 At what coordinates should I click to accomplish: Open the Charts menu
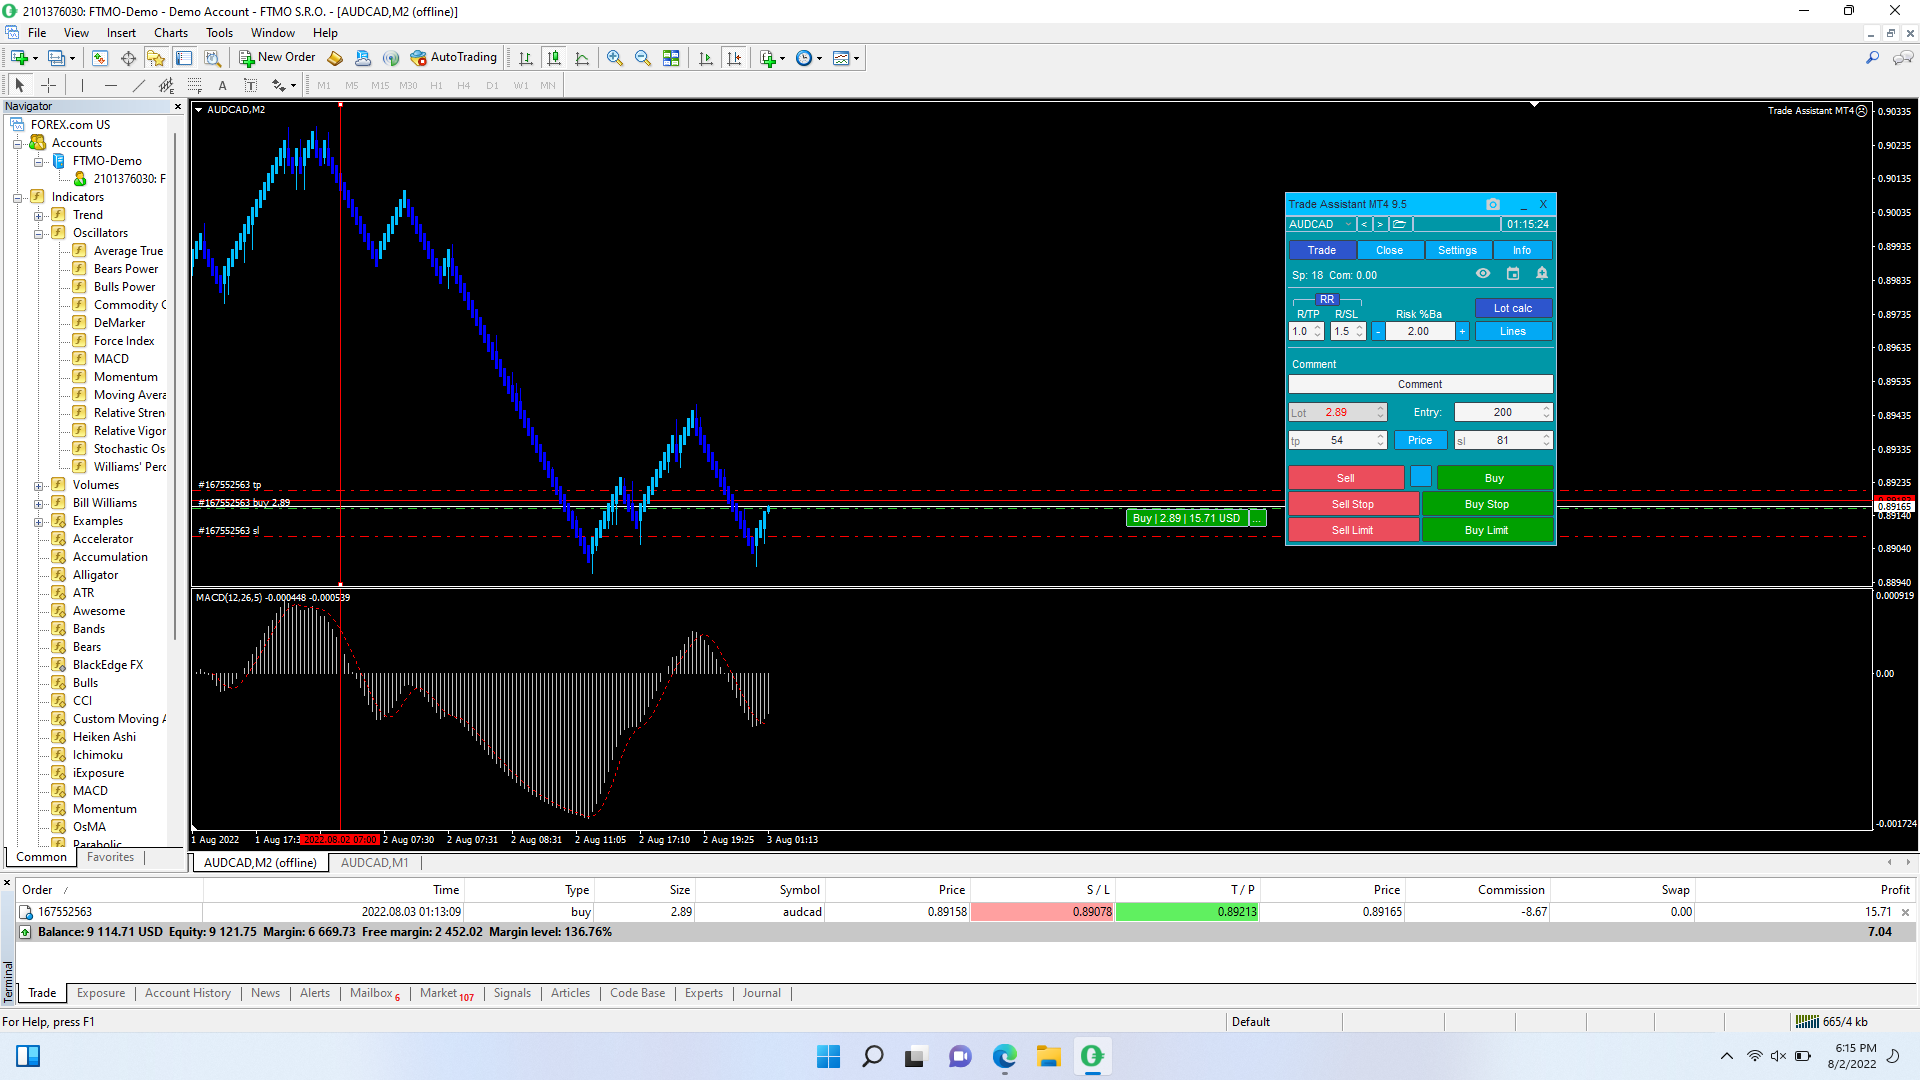pyautogui.click(x=170, y=32)
